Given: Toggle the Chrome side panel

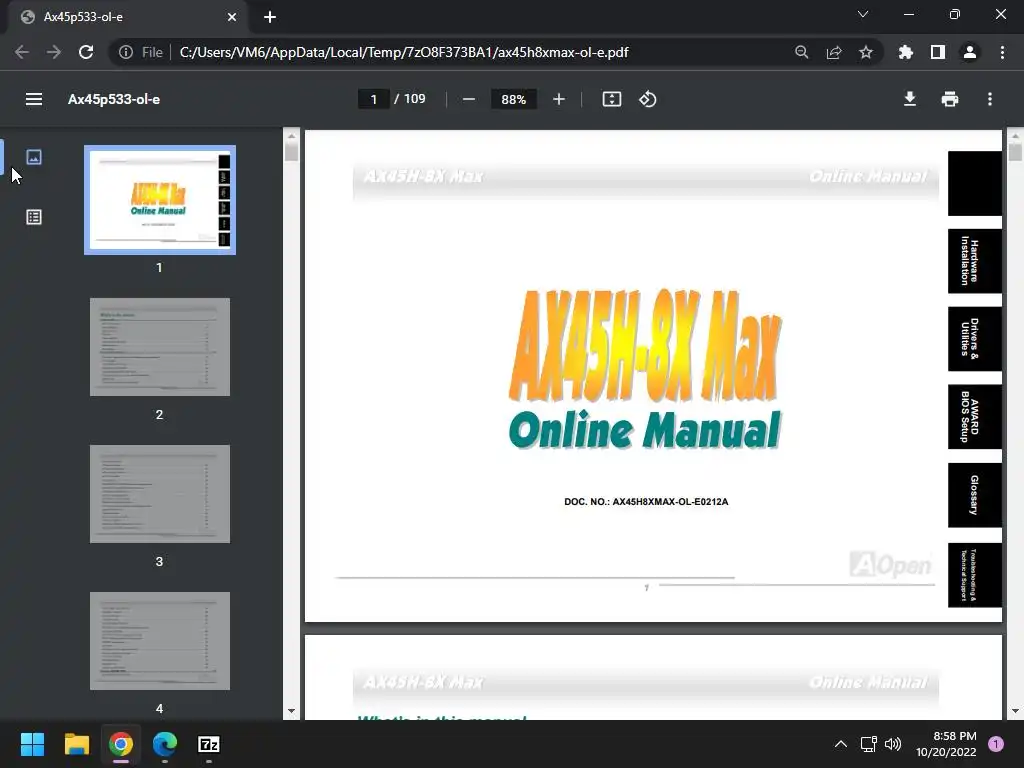Looking at the screenshot, I should pos(938,52).
